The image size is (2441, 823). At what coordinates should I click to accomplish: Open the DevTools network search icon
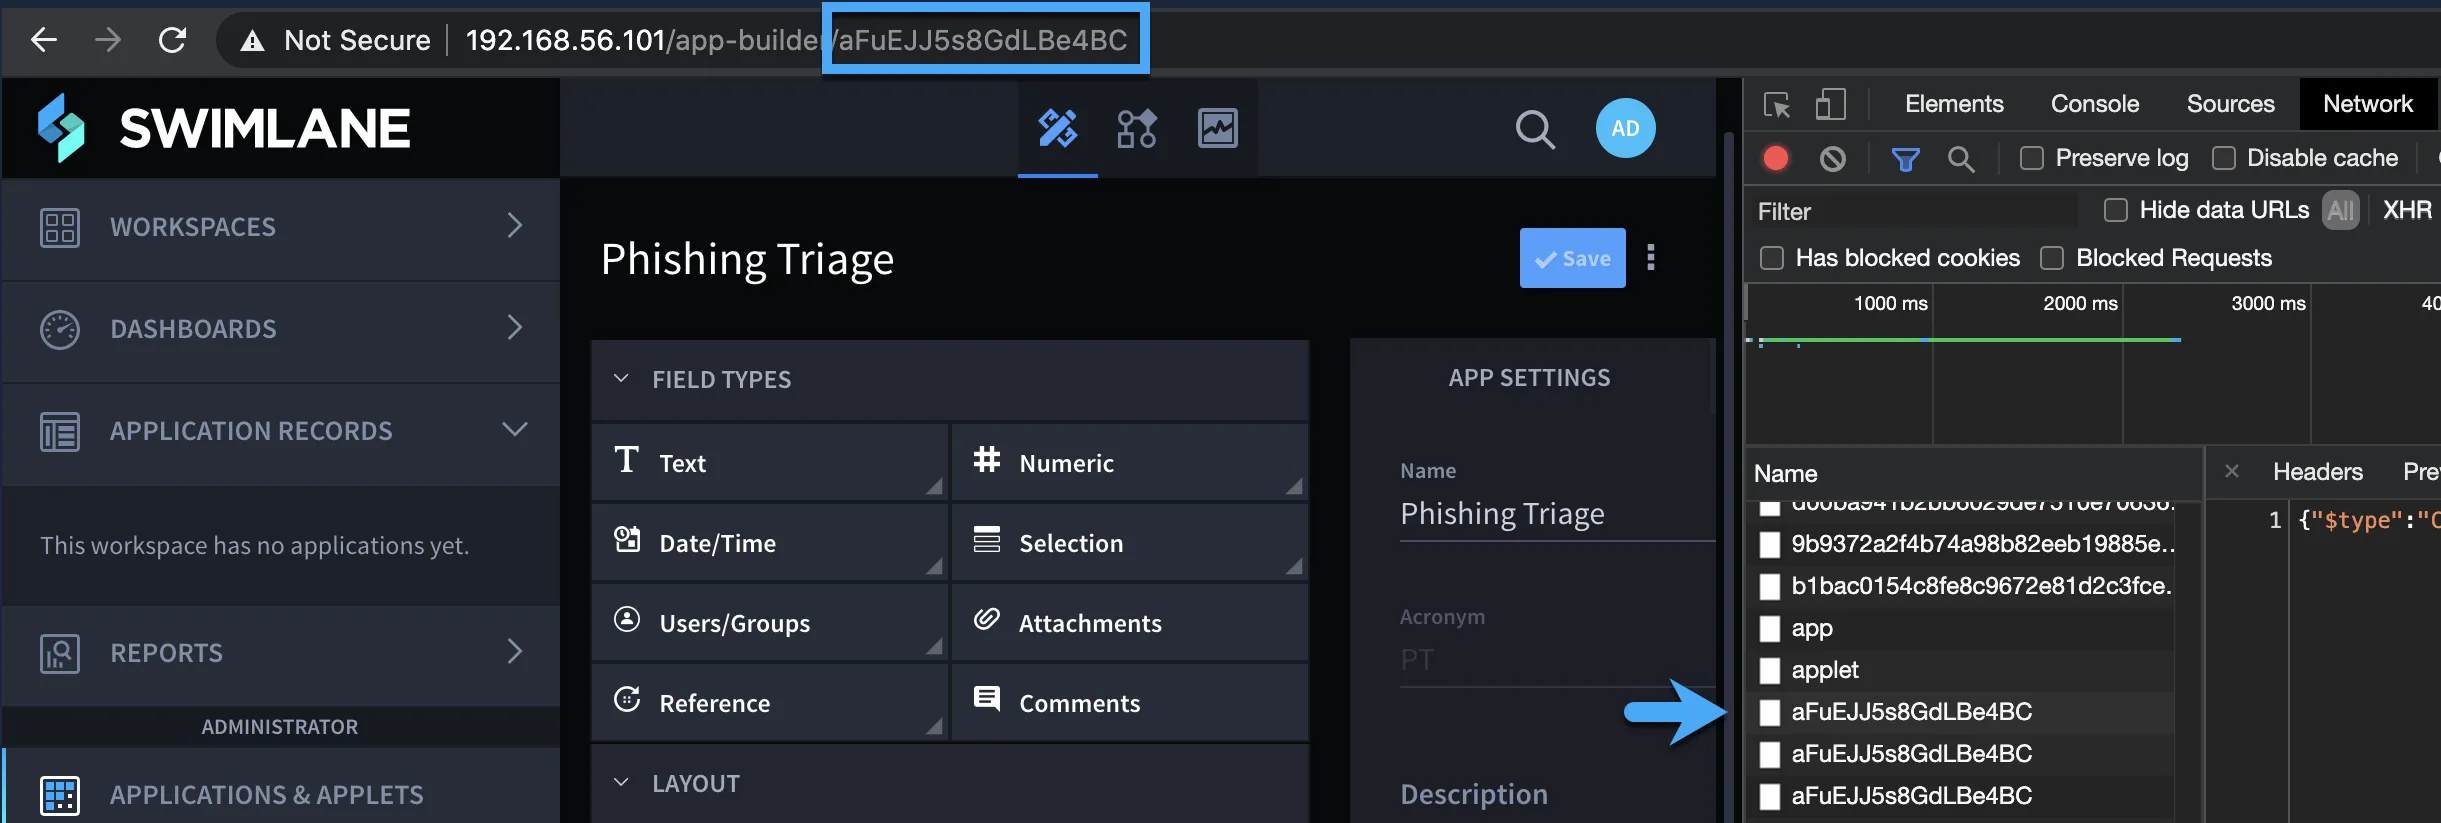[1961, 159]
